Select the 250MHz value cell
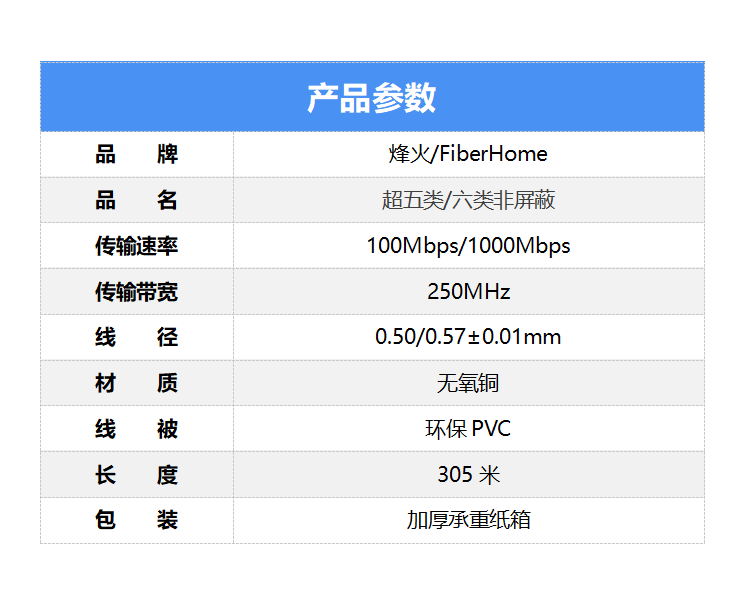 coord(468,292)
